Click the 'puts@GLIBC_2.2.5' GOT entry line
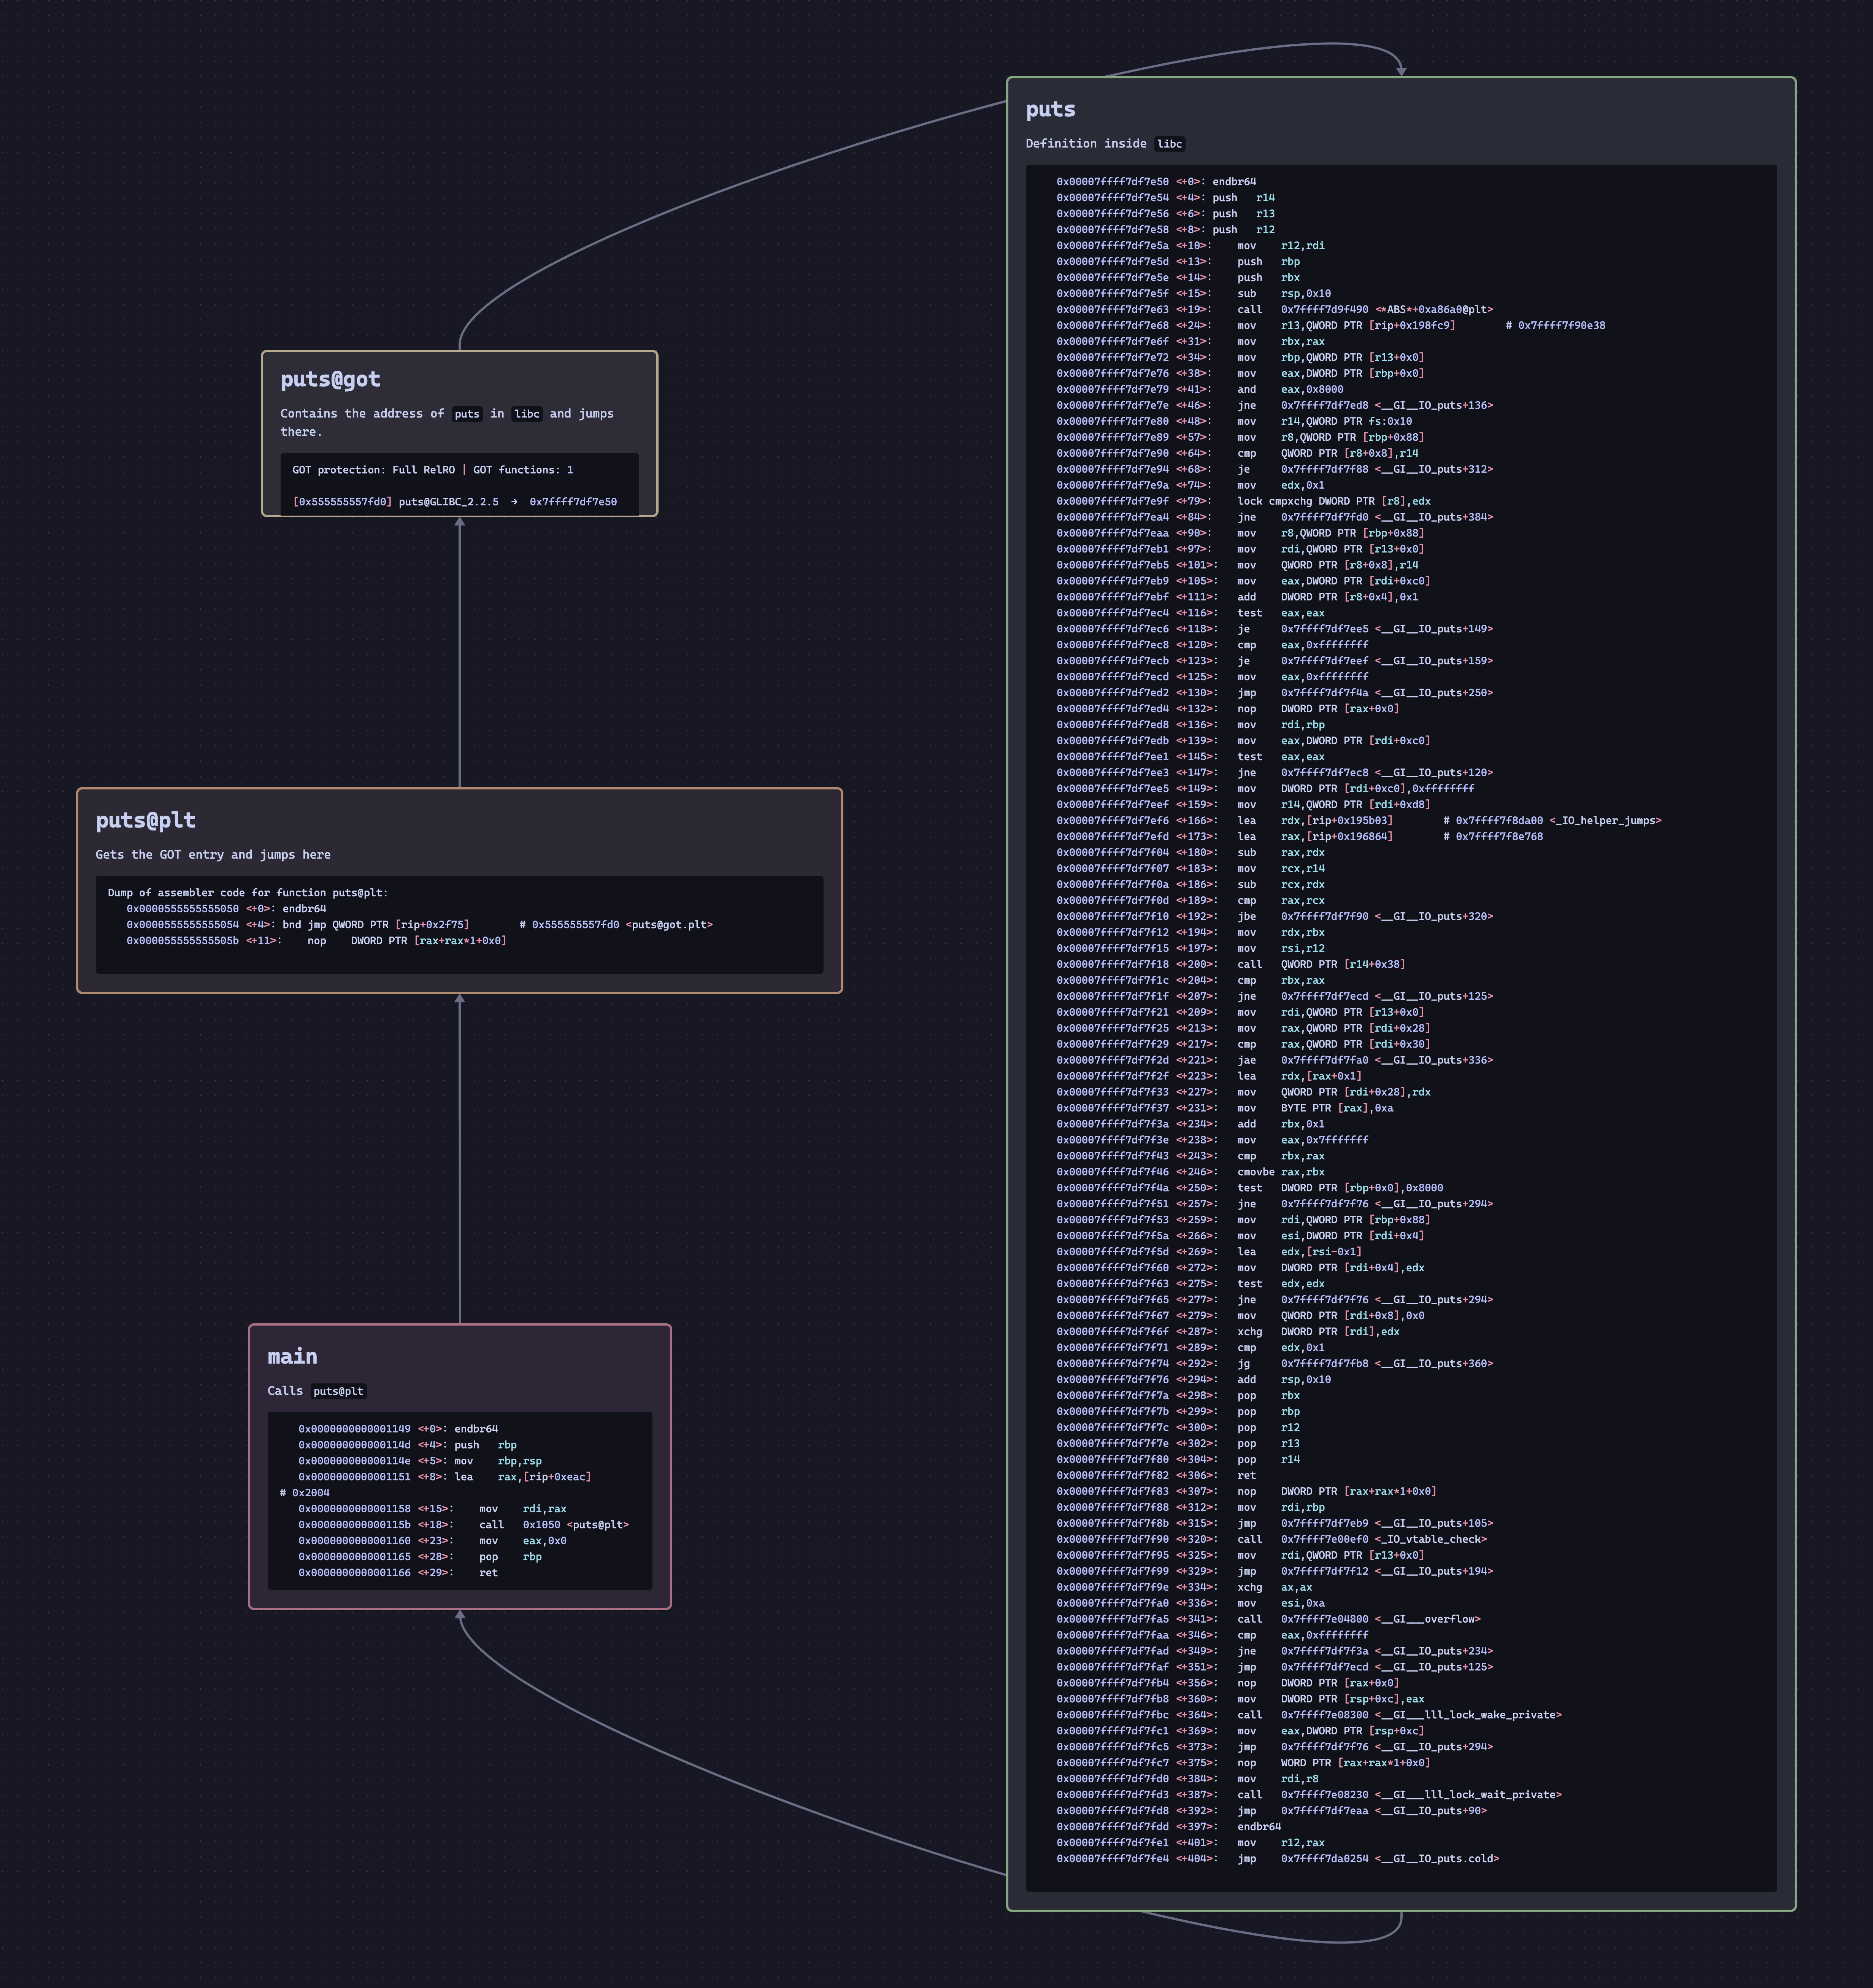The width and height of the screenshot is (1873, 1988). coord(455,502)
